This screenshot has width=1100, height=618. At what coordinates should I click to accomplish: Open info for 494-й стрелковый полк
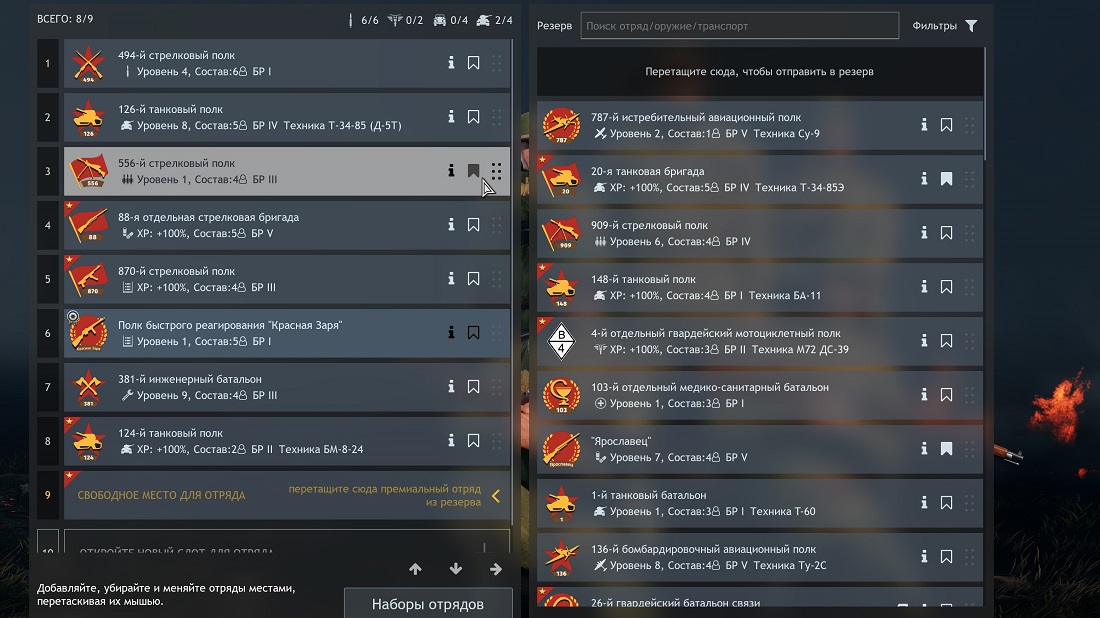point(451,62)
